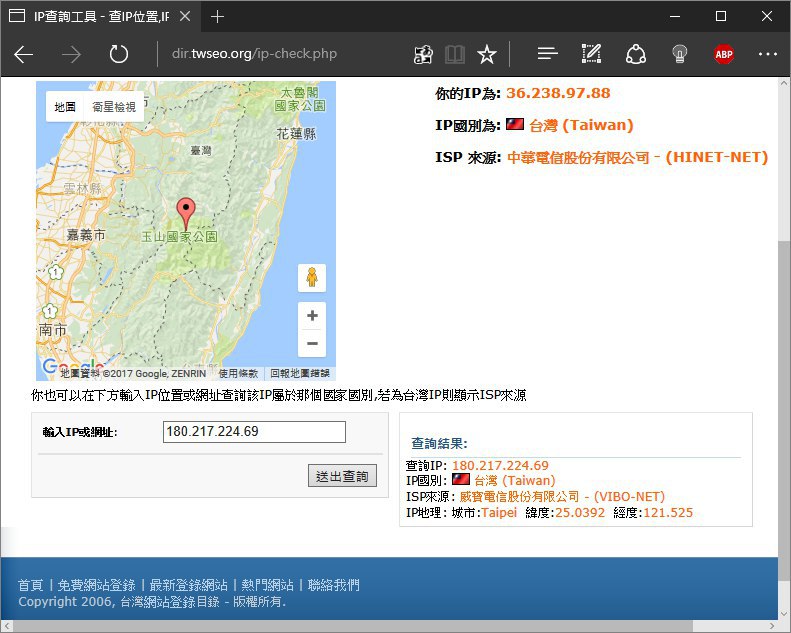This screenshot has width=791, height=633.
Task: Click the 輸入IP或網址 input field
Action: coord(254,432)
